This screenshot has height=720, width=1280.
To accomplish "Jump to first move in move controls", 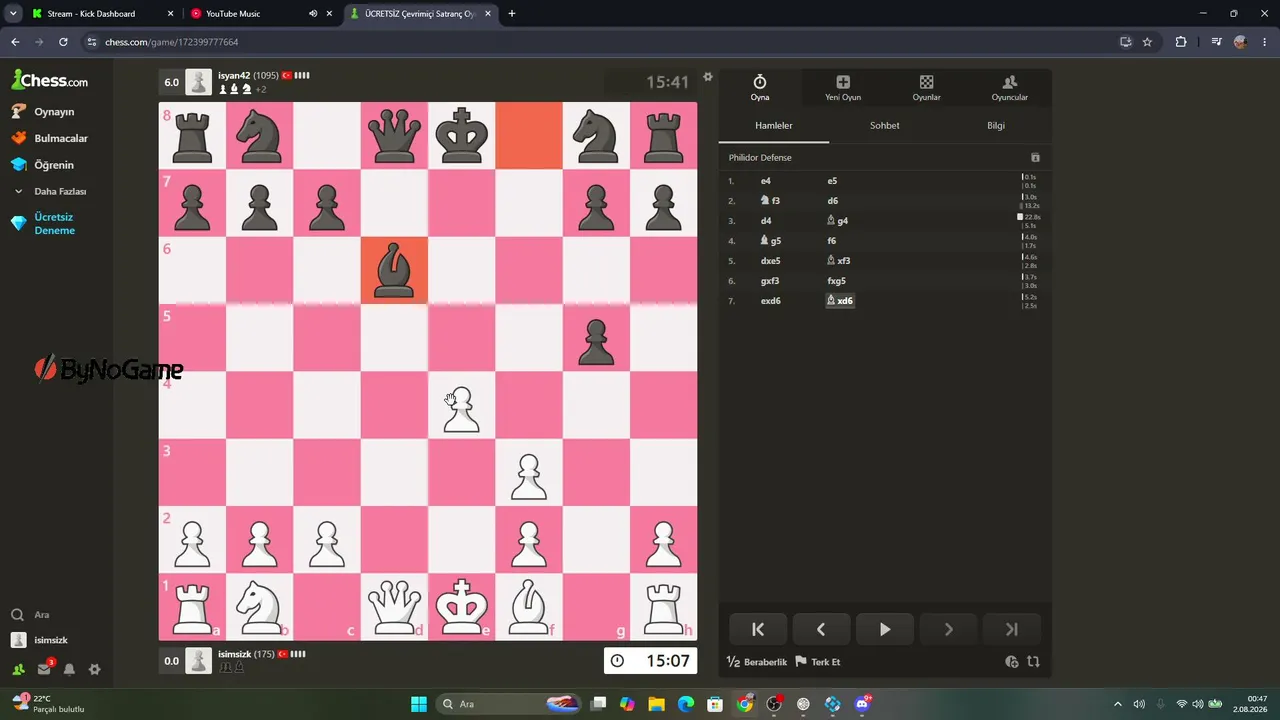I will point(758,629).
